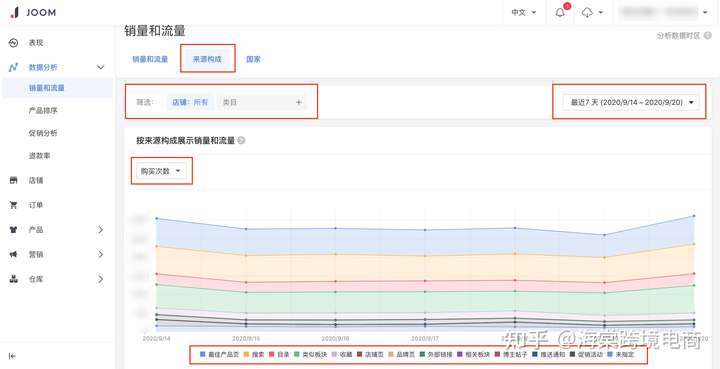Viewport: 720px width, 369px height.
Task: Toggle 类似板块 series in legend
Action: (x=310, y=354)
